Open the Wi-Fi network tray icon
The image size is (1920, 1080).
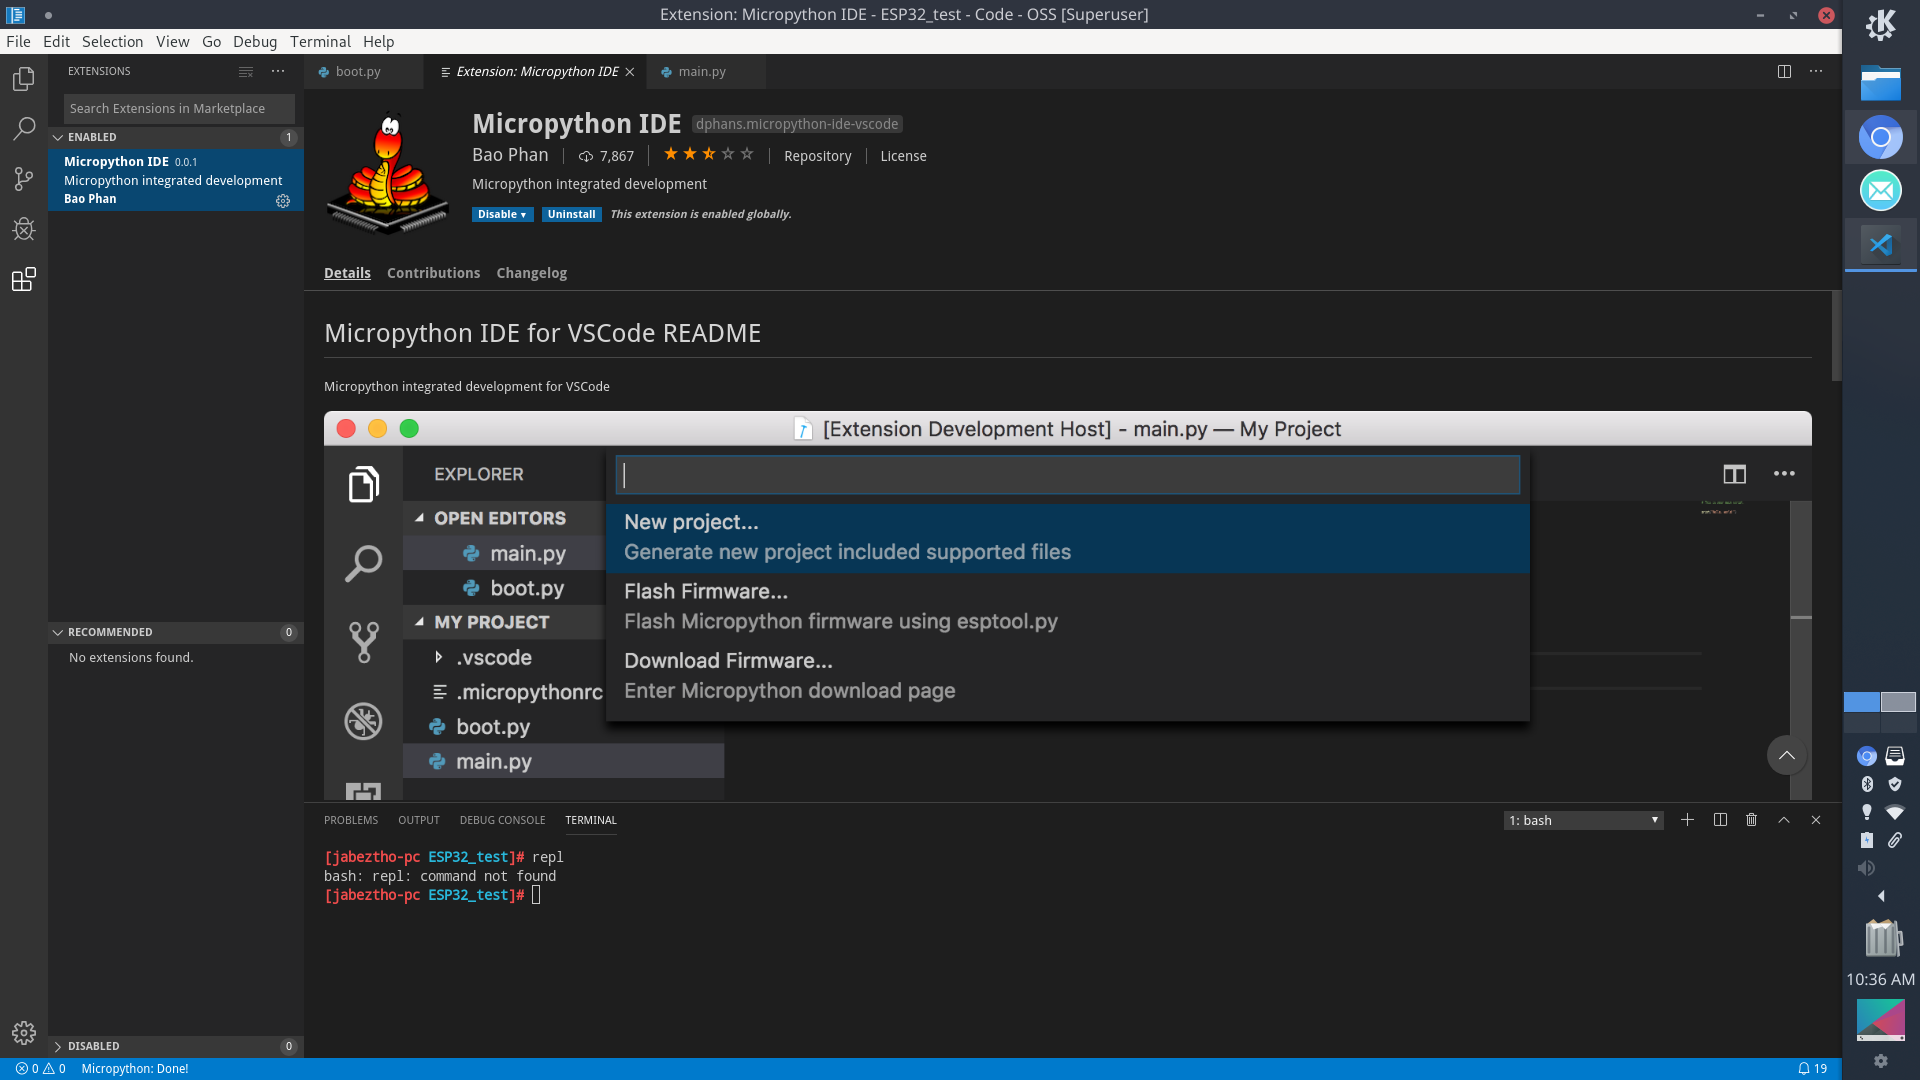(1895, 812)
